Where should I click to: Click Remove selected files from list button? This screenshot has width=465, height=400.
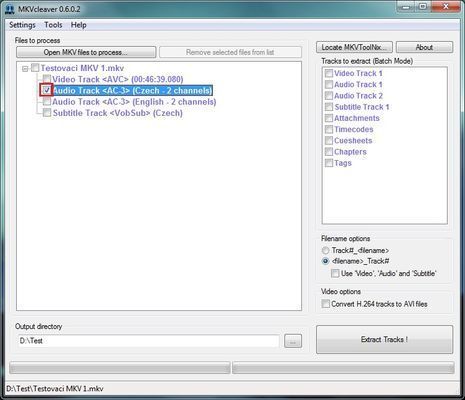230,52
